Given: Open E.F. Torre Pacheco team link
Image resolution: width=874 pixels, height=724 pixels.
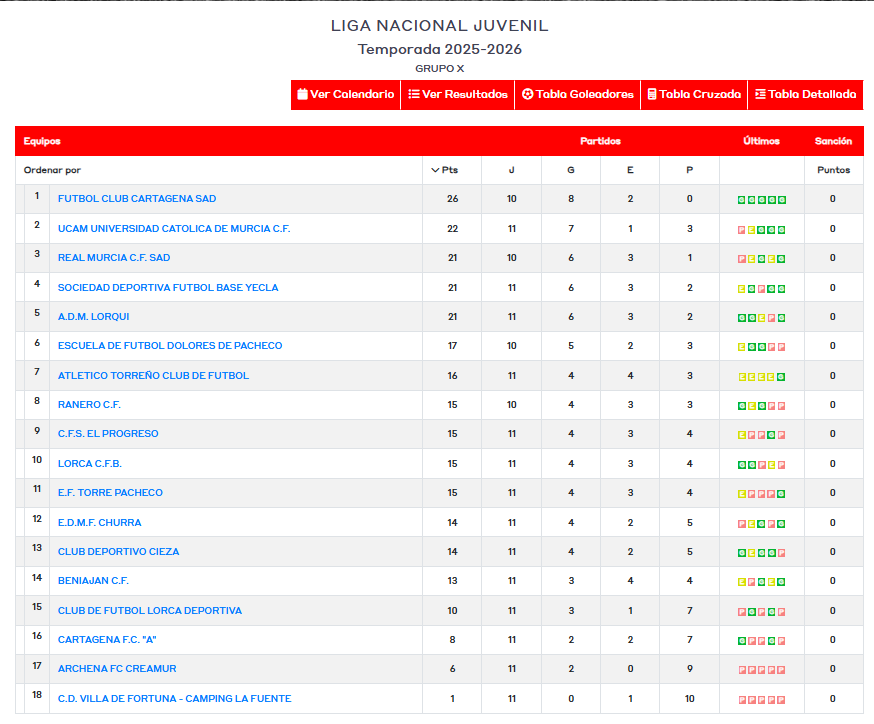Looking at the screenshot, I should click(x=110, y=493).
